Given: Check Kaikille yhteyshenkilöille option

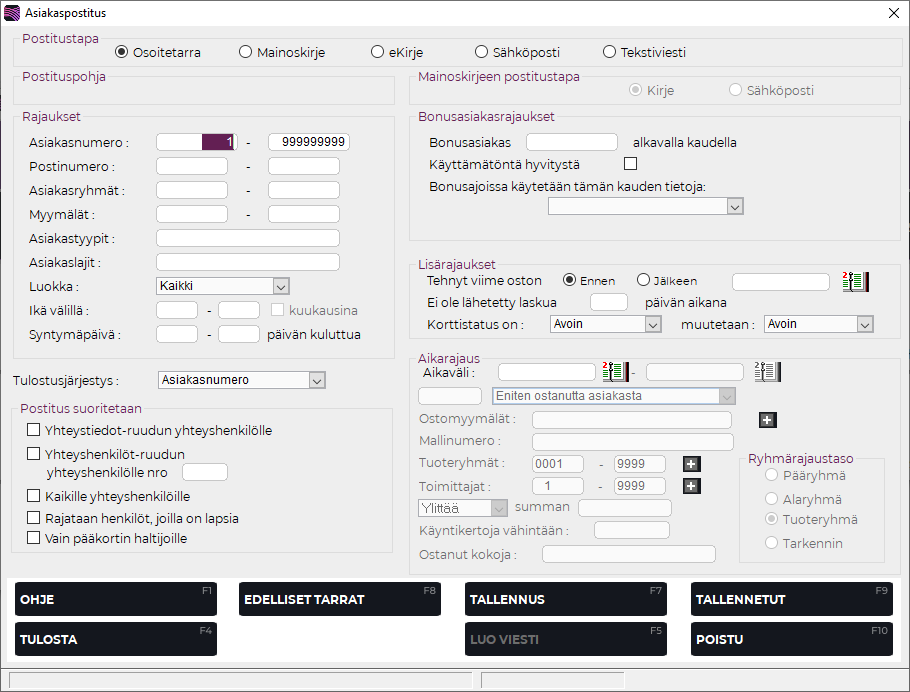Looking at the screenshot, I should click(34, 496).
